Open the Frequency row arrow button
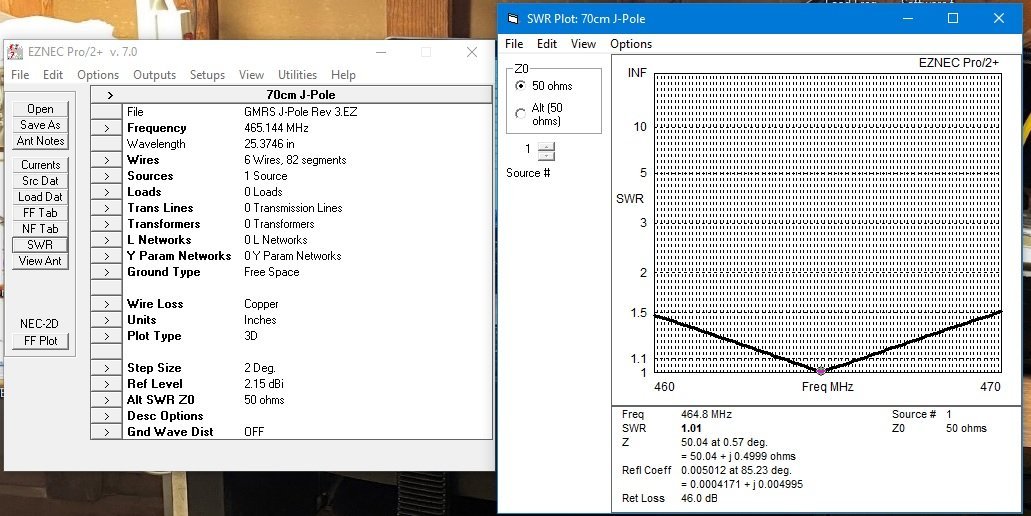The image size is (1031, 516). (106, 128)
